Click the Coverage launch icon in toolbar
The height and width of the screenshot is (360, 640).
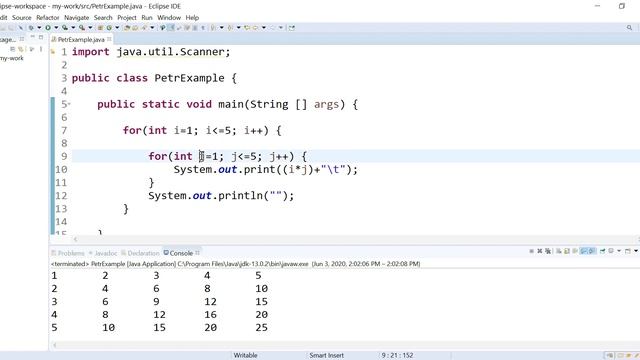65,28
